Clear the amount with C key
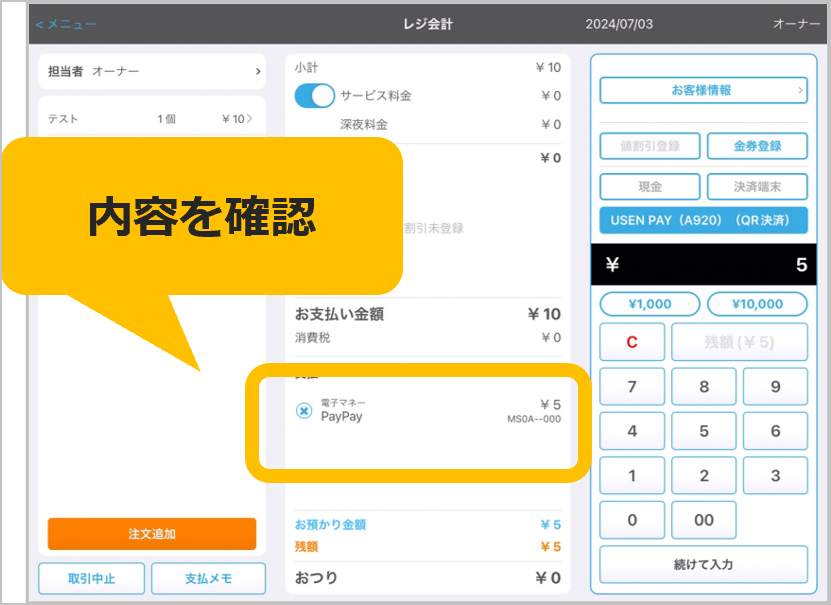This screenshot has height=605, width=831. tap(632, 342)
